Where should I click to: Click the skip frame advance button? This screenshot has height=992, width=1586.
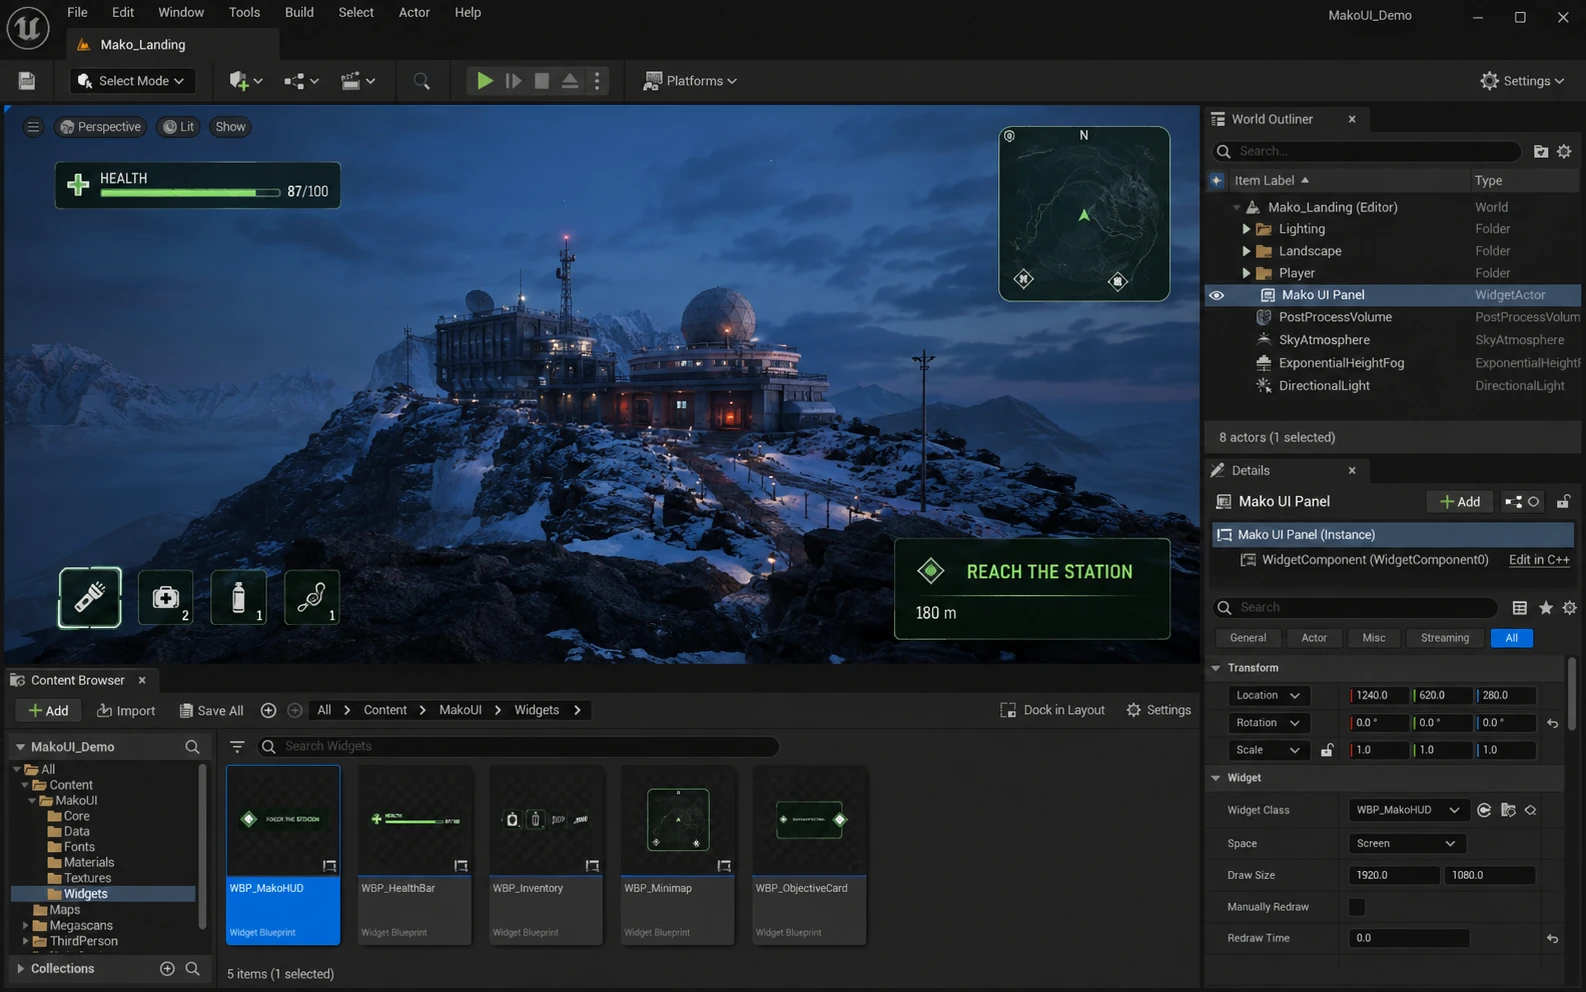click(x=513, y=81)
